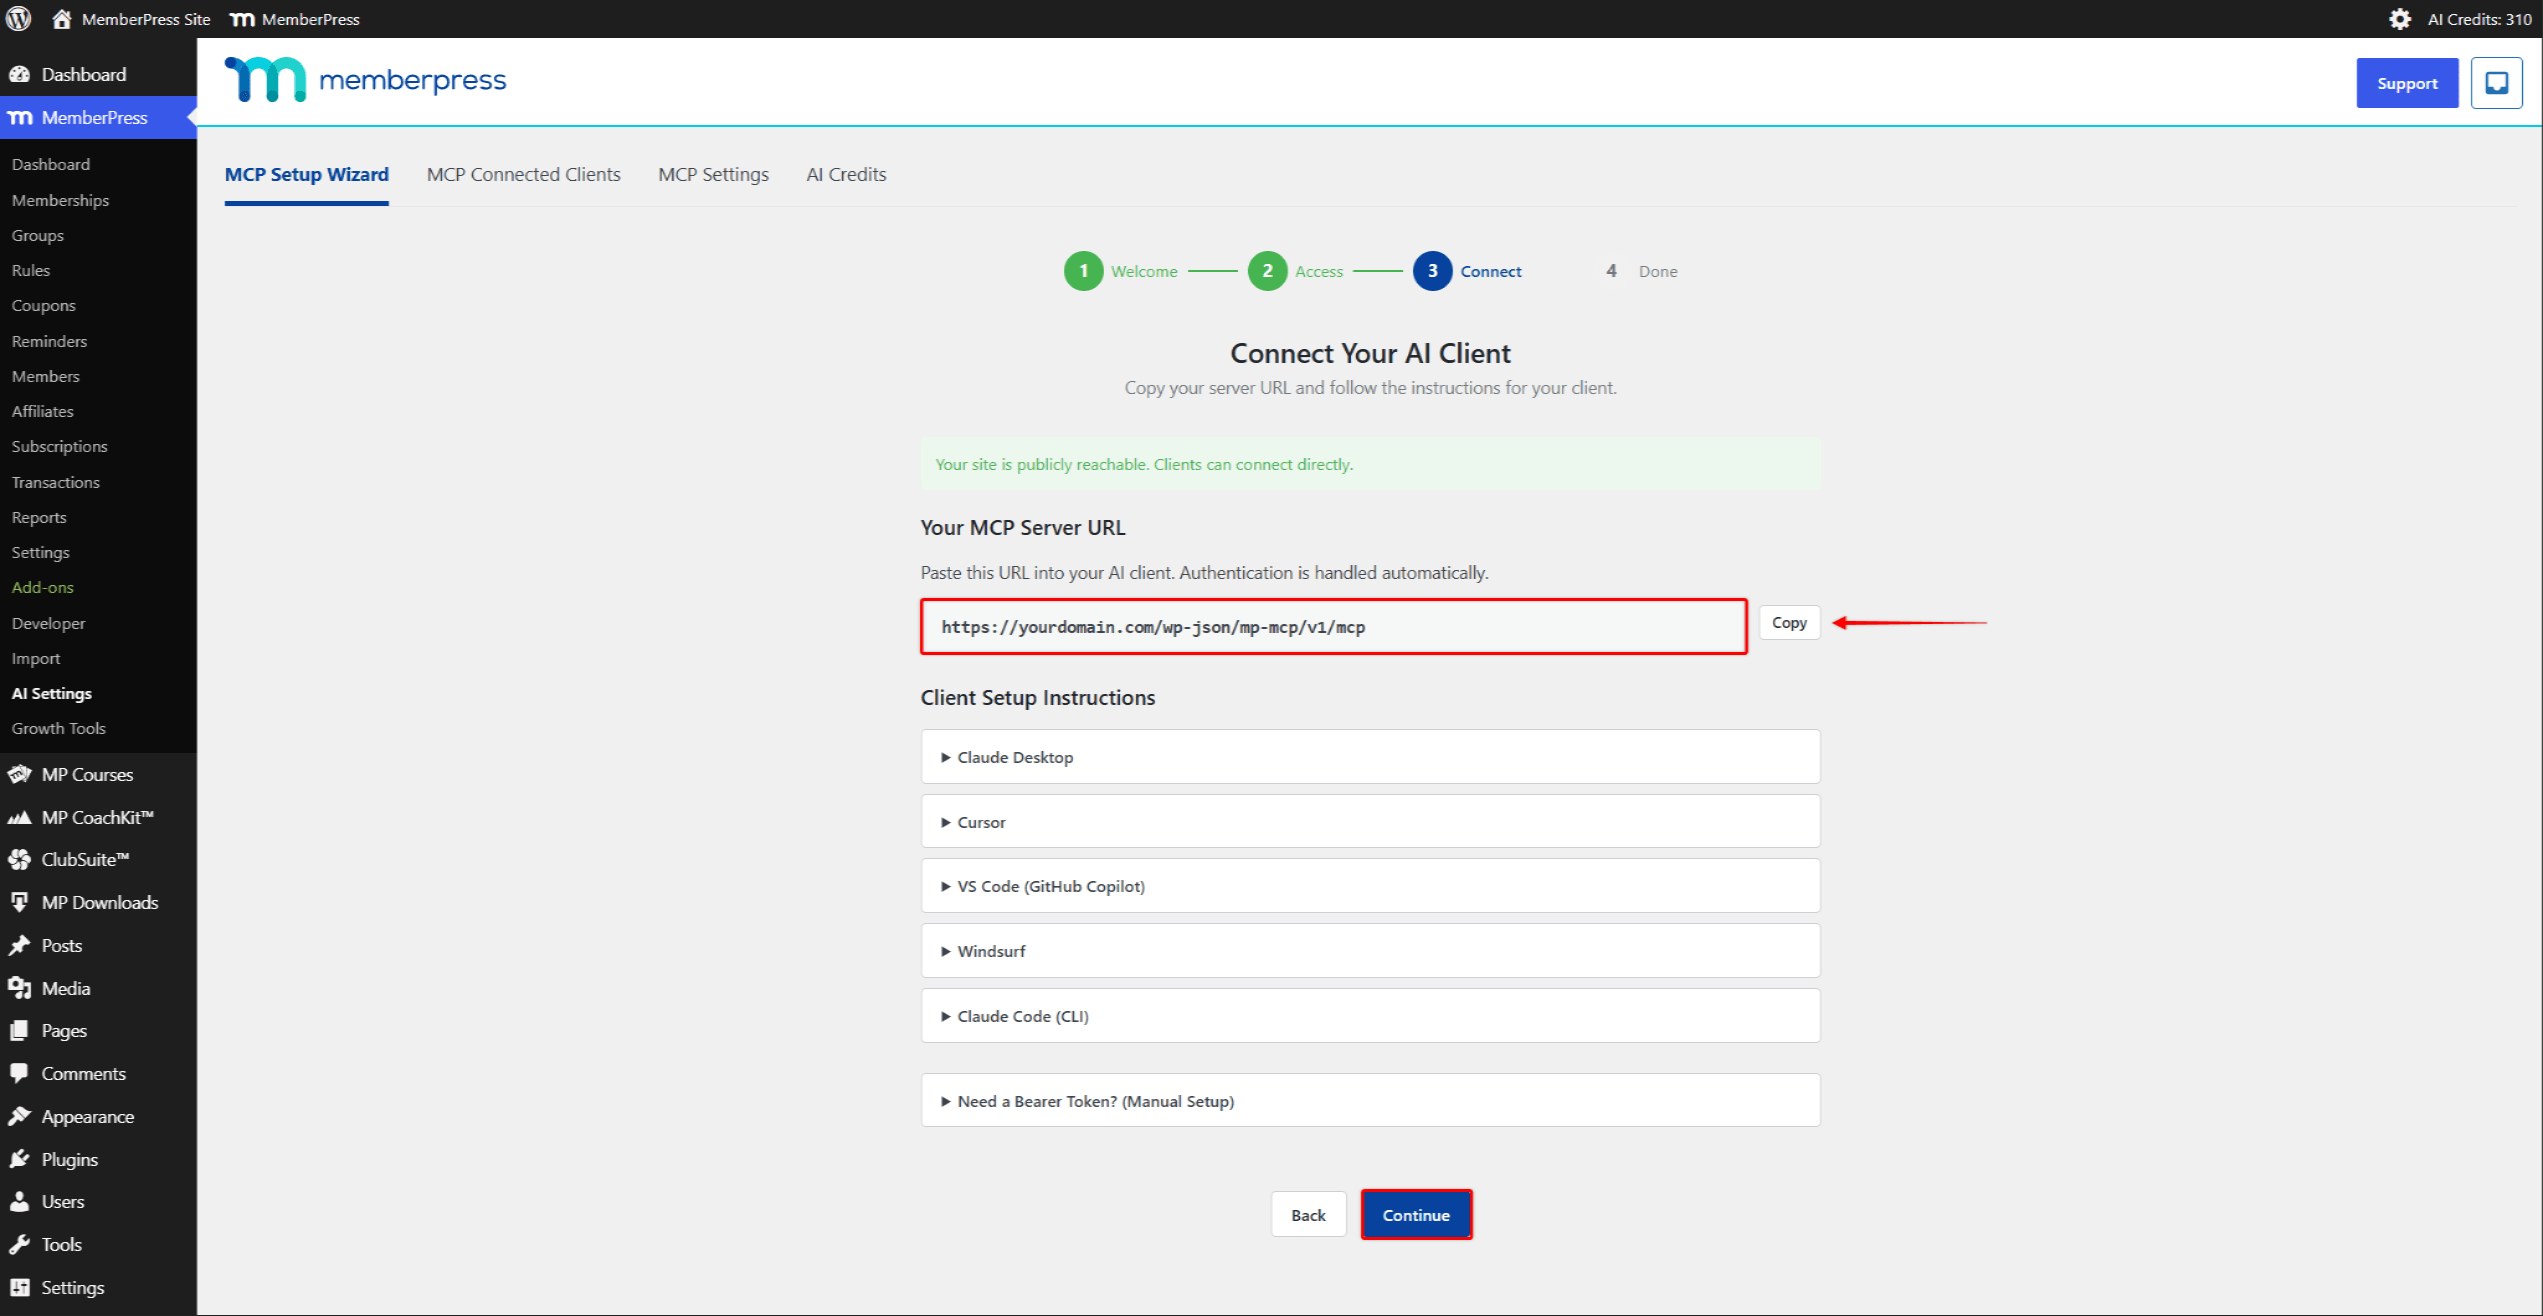Click the step 4 Done label
Viewport: 2543px width, 1316px height.
(1658, 271)
